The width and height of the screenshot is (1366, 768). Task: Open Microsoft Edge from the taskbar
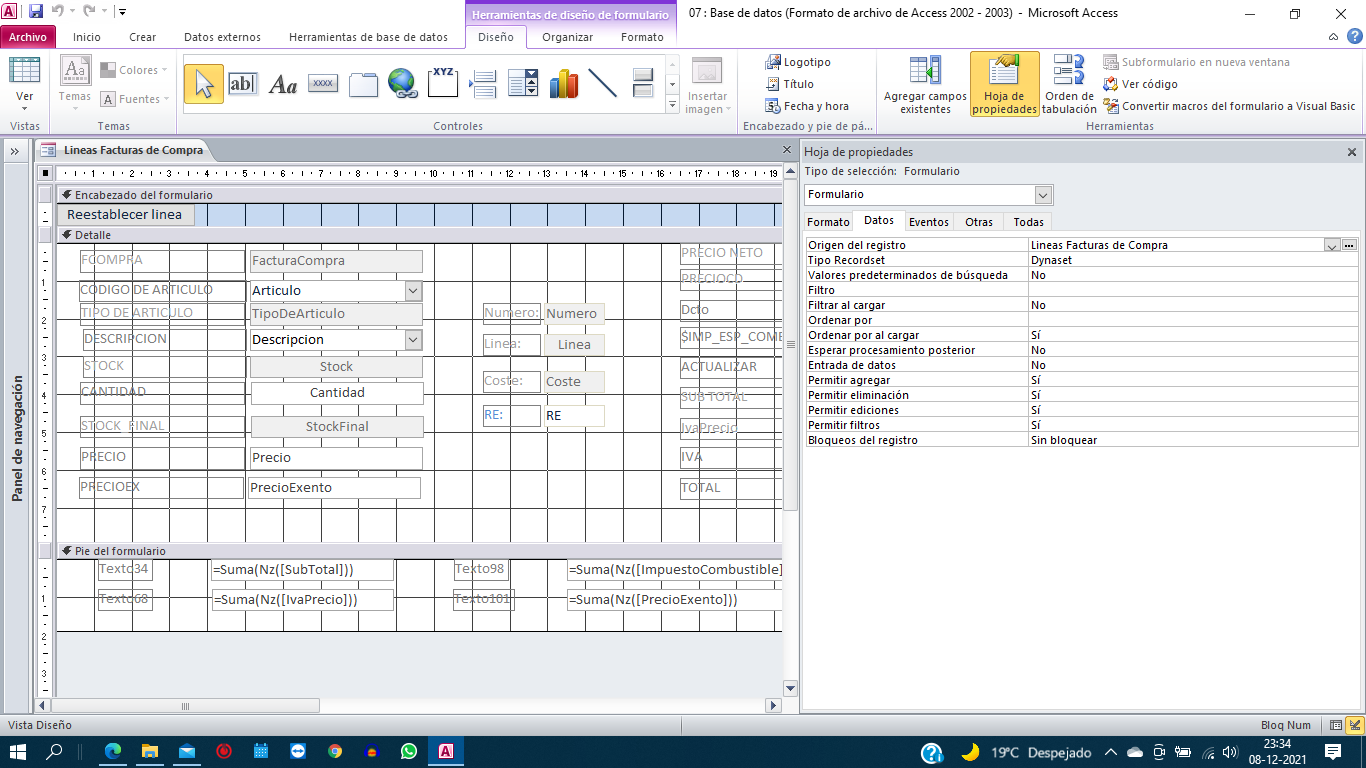point(112,751)
